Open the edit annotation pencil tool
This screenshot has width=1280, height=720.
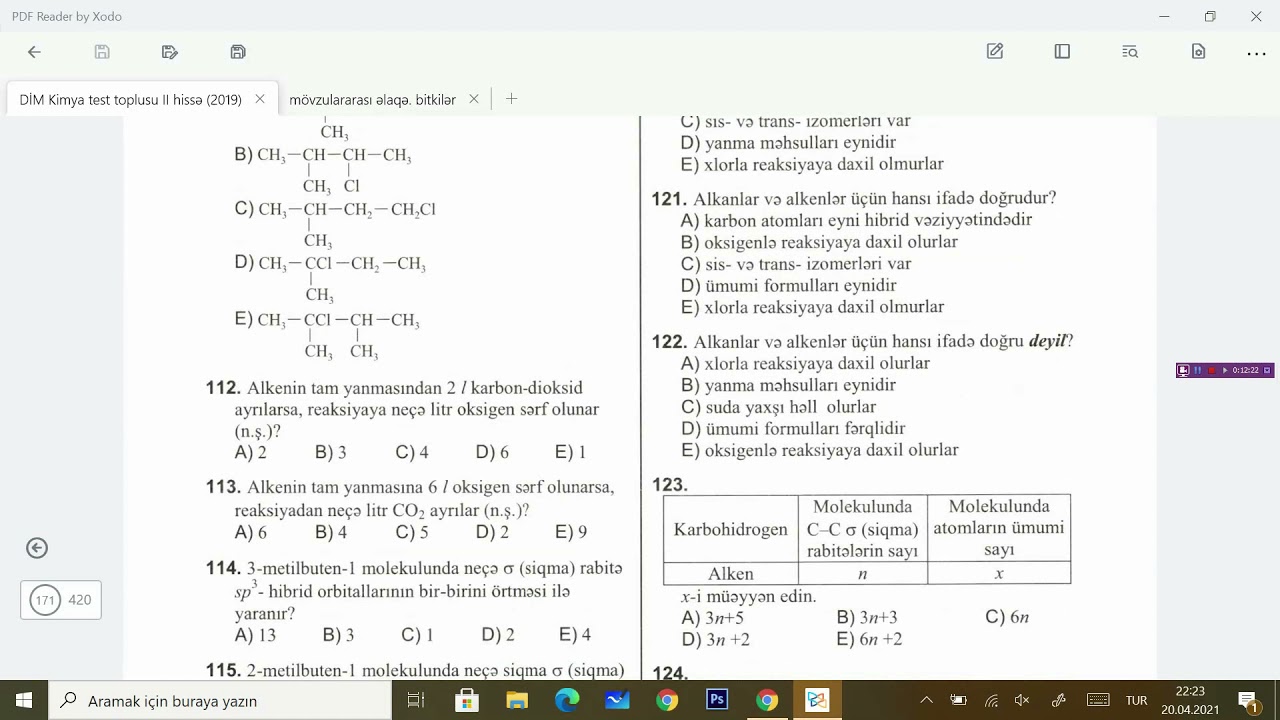pos(995,52)
